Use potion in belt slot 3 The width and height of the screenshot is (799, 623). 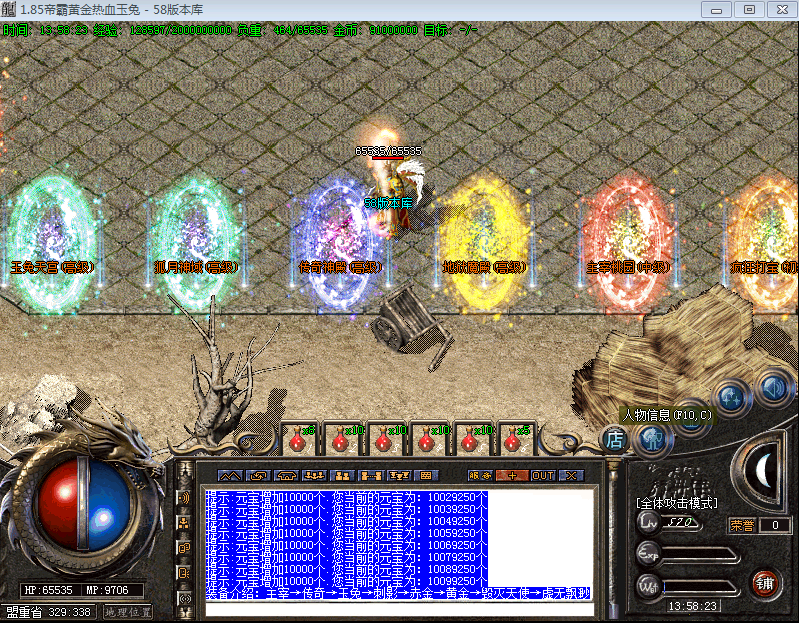387,439
